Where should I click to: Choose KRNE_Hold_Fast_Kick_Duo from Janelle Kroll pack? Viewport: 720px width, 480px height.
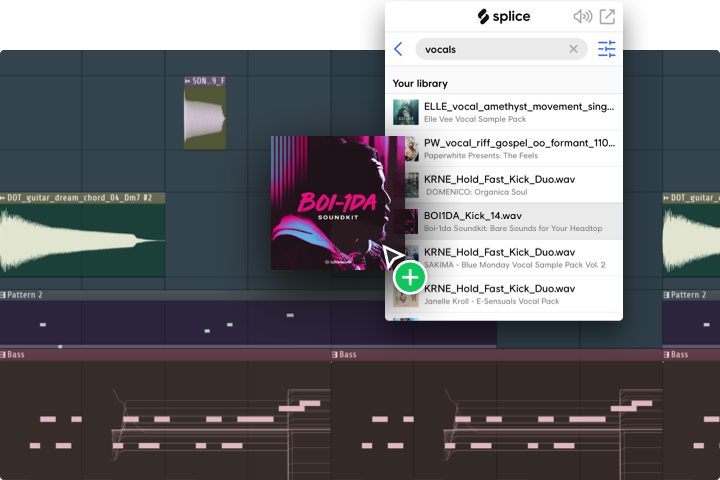pyautogui.click(x=504, y=294)
